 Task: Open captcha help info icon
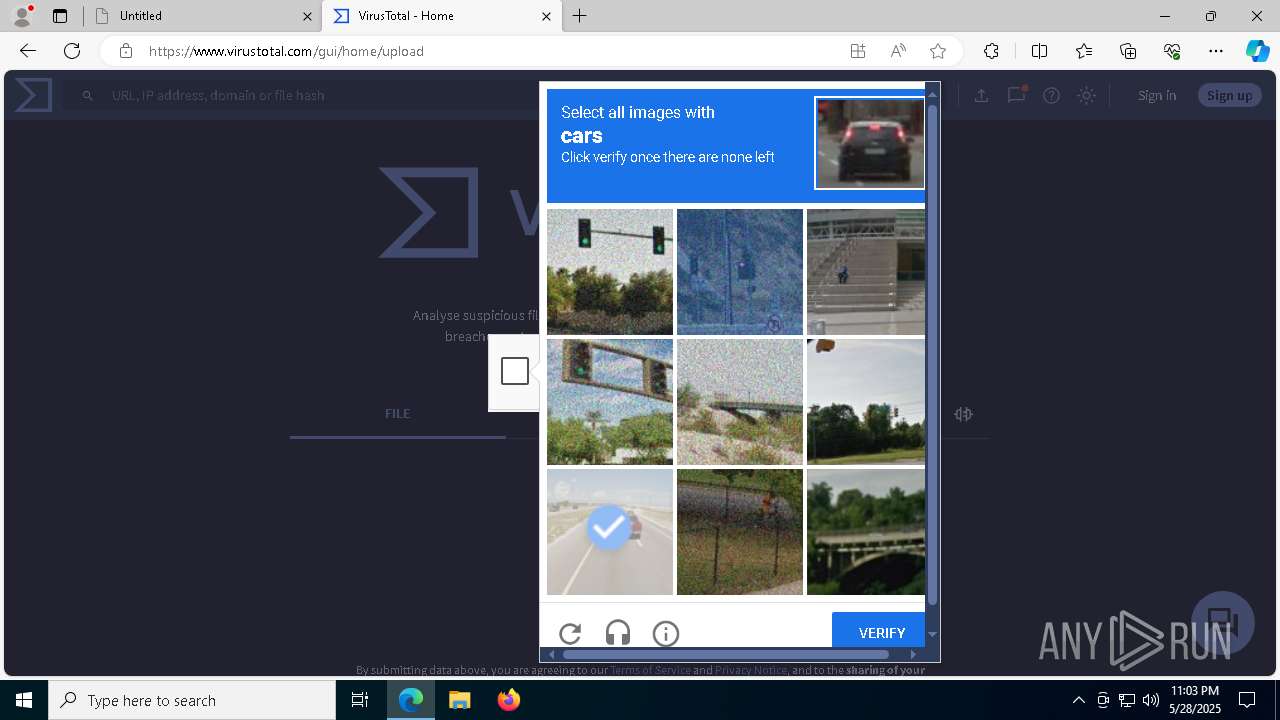pyautogui.click(x=666, y=633)
